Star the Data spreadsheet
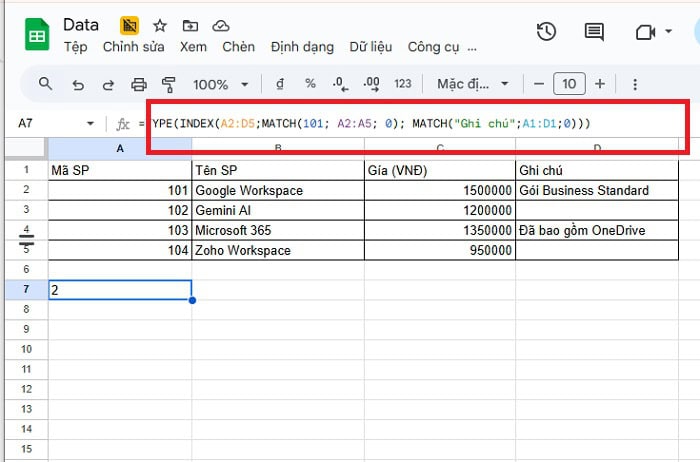700x462 pixels. tap(159, 25)
